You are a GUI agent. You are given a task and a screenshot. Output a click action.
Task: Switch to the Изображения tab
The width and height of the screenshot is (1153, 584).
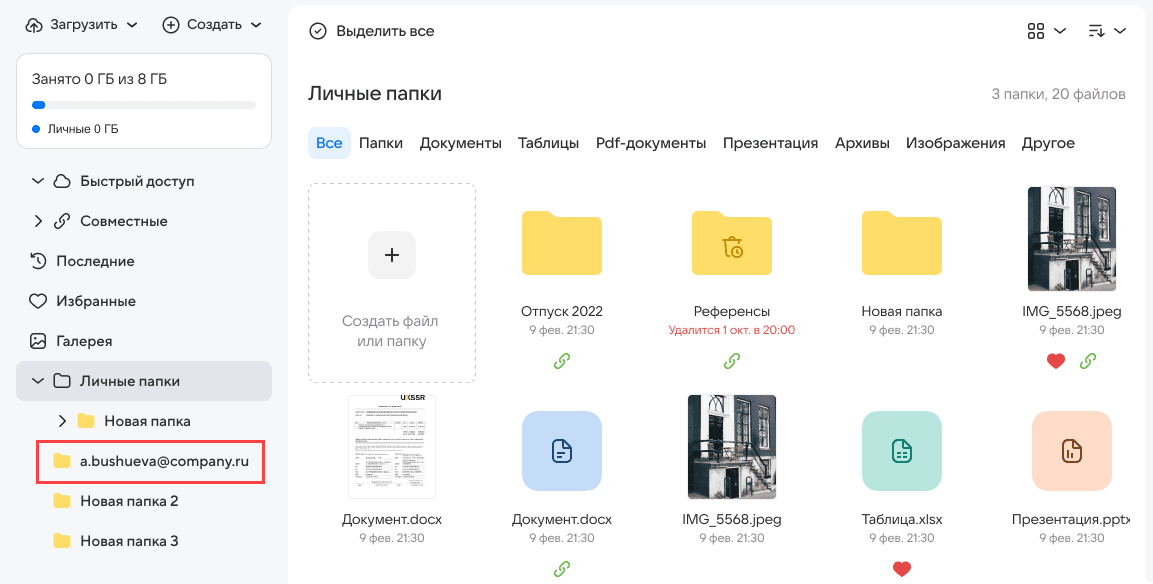pos(955,143)
